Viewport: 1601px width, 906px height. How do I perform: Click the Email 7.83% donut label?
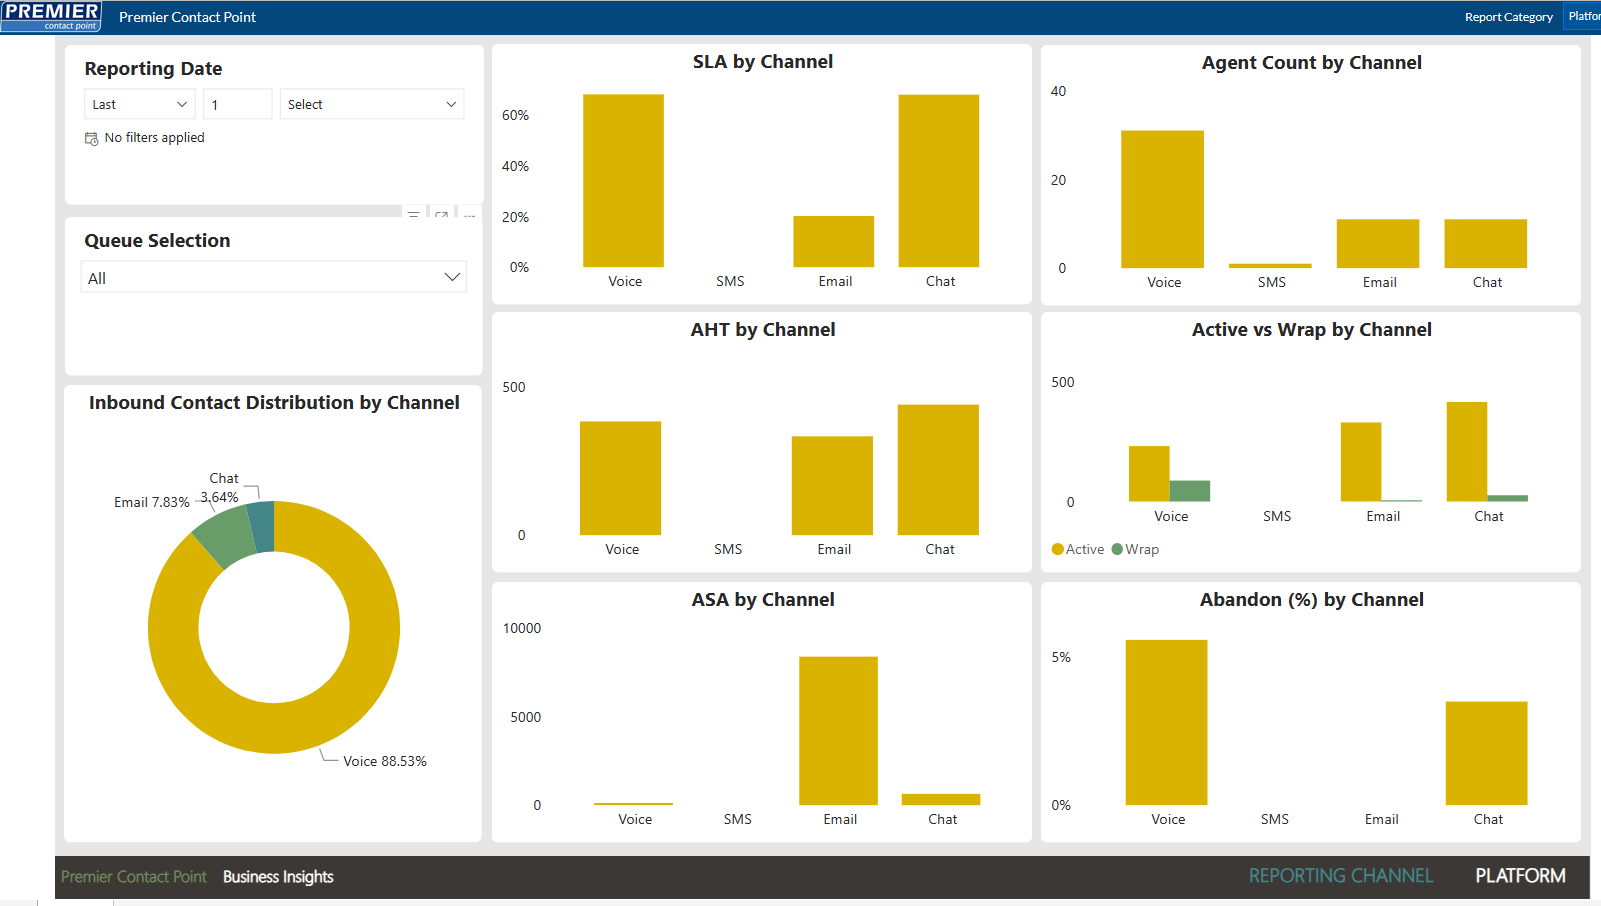click(152, 502)
